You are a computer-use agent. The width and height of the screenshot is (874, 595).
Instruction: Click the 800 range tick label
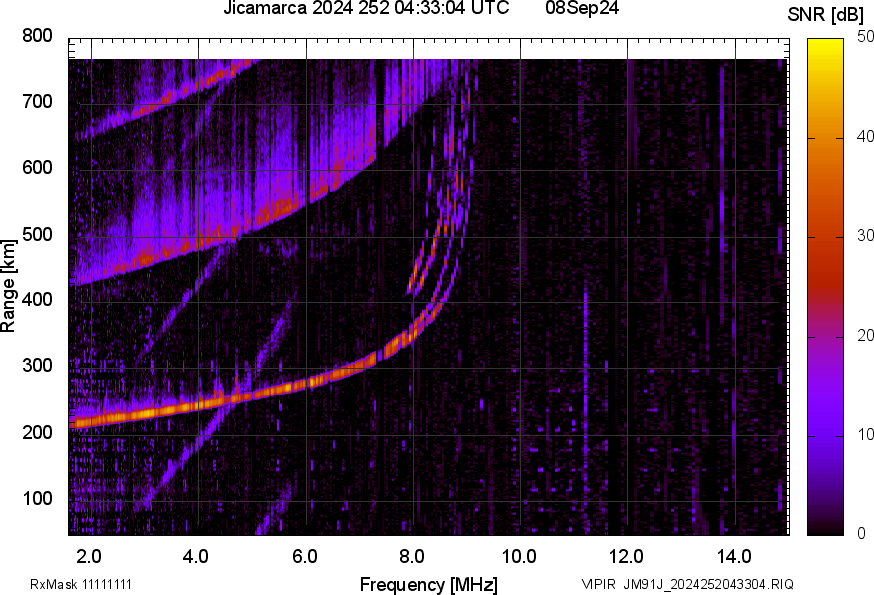click(x=37, y=36)
